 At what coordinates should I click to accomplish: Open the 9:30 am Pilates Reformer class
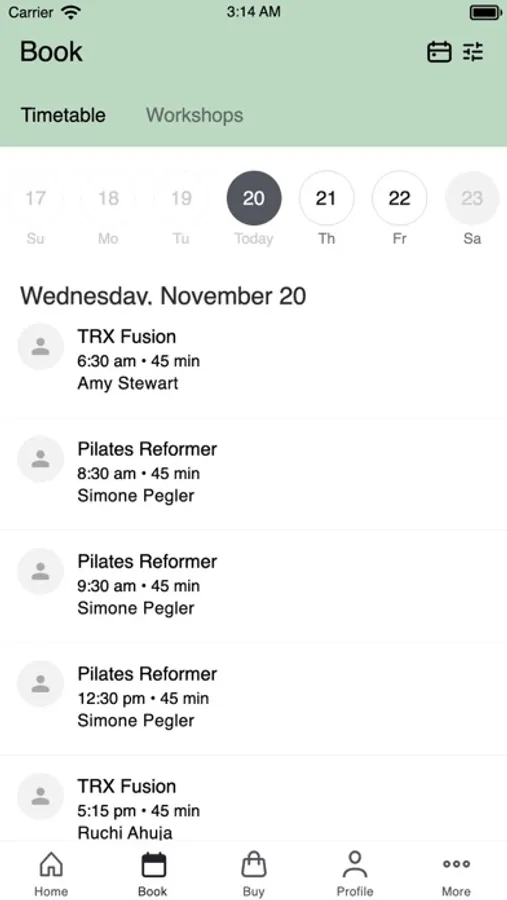253,585
